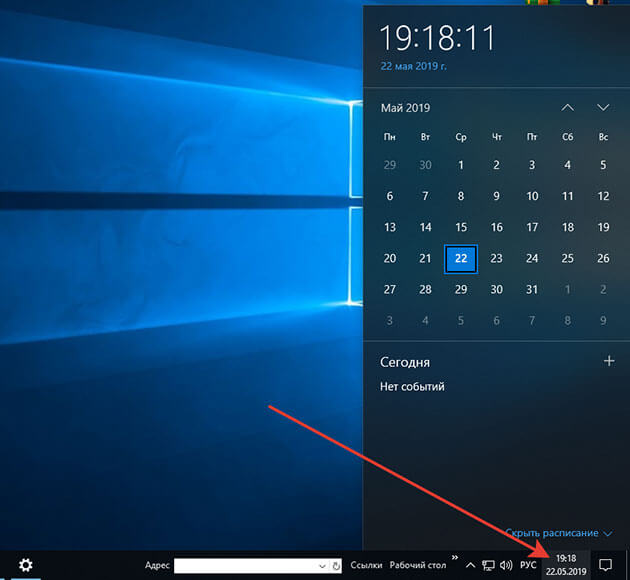Select May 28 in the calendar
This screenshot has width=630, height=580.
click(x=425, y=290)
